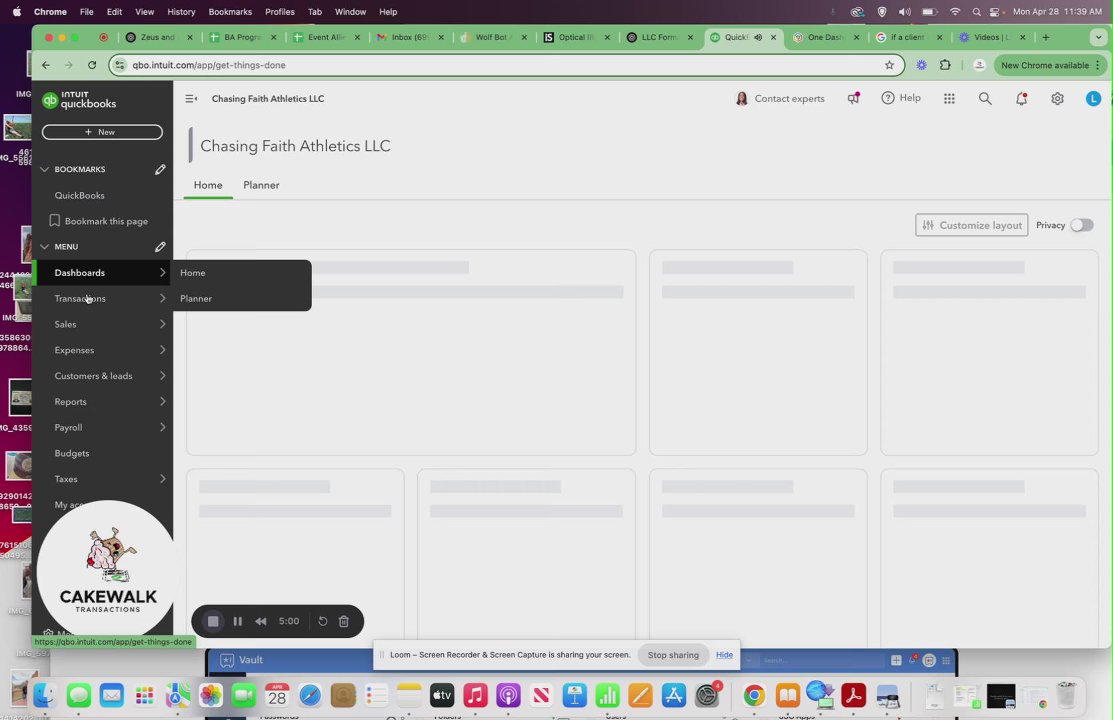
Task: Edit the Menu section pencil icon
Action: 160,246
